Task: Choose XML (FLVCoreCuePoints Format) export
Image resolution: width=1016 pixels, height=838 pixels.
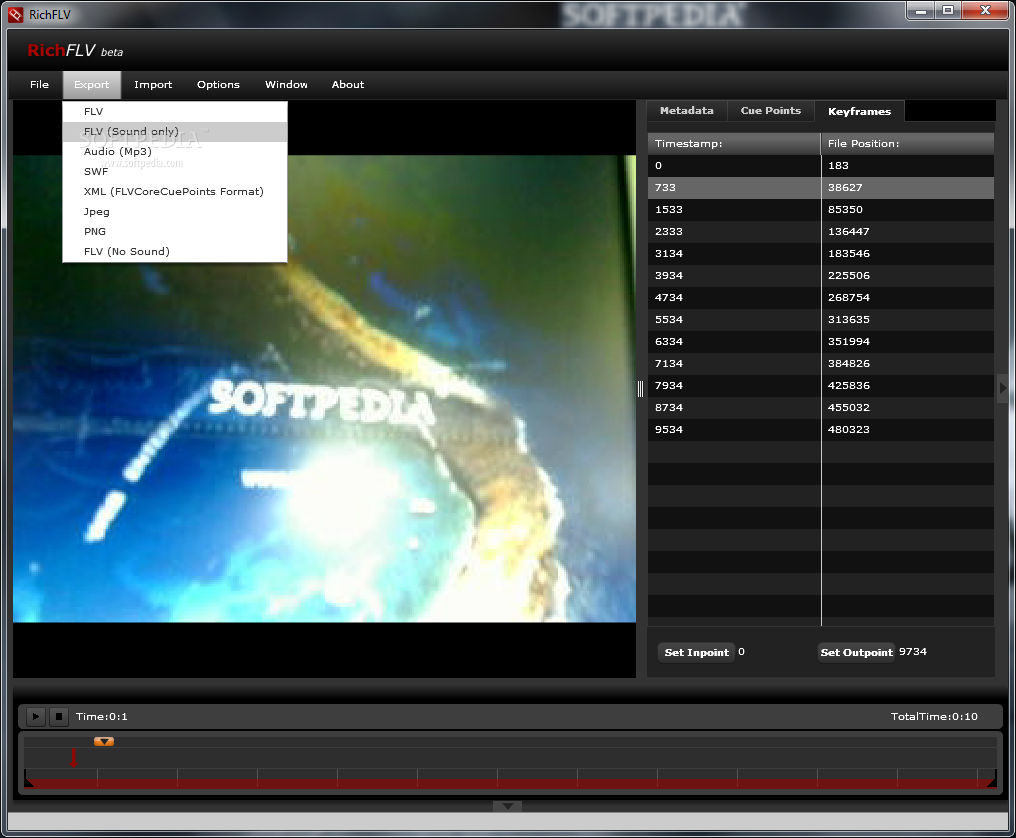Action: coord(175,192)
